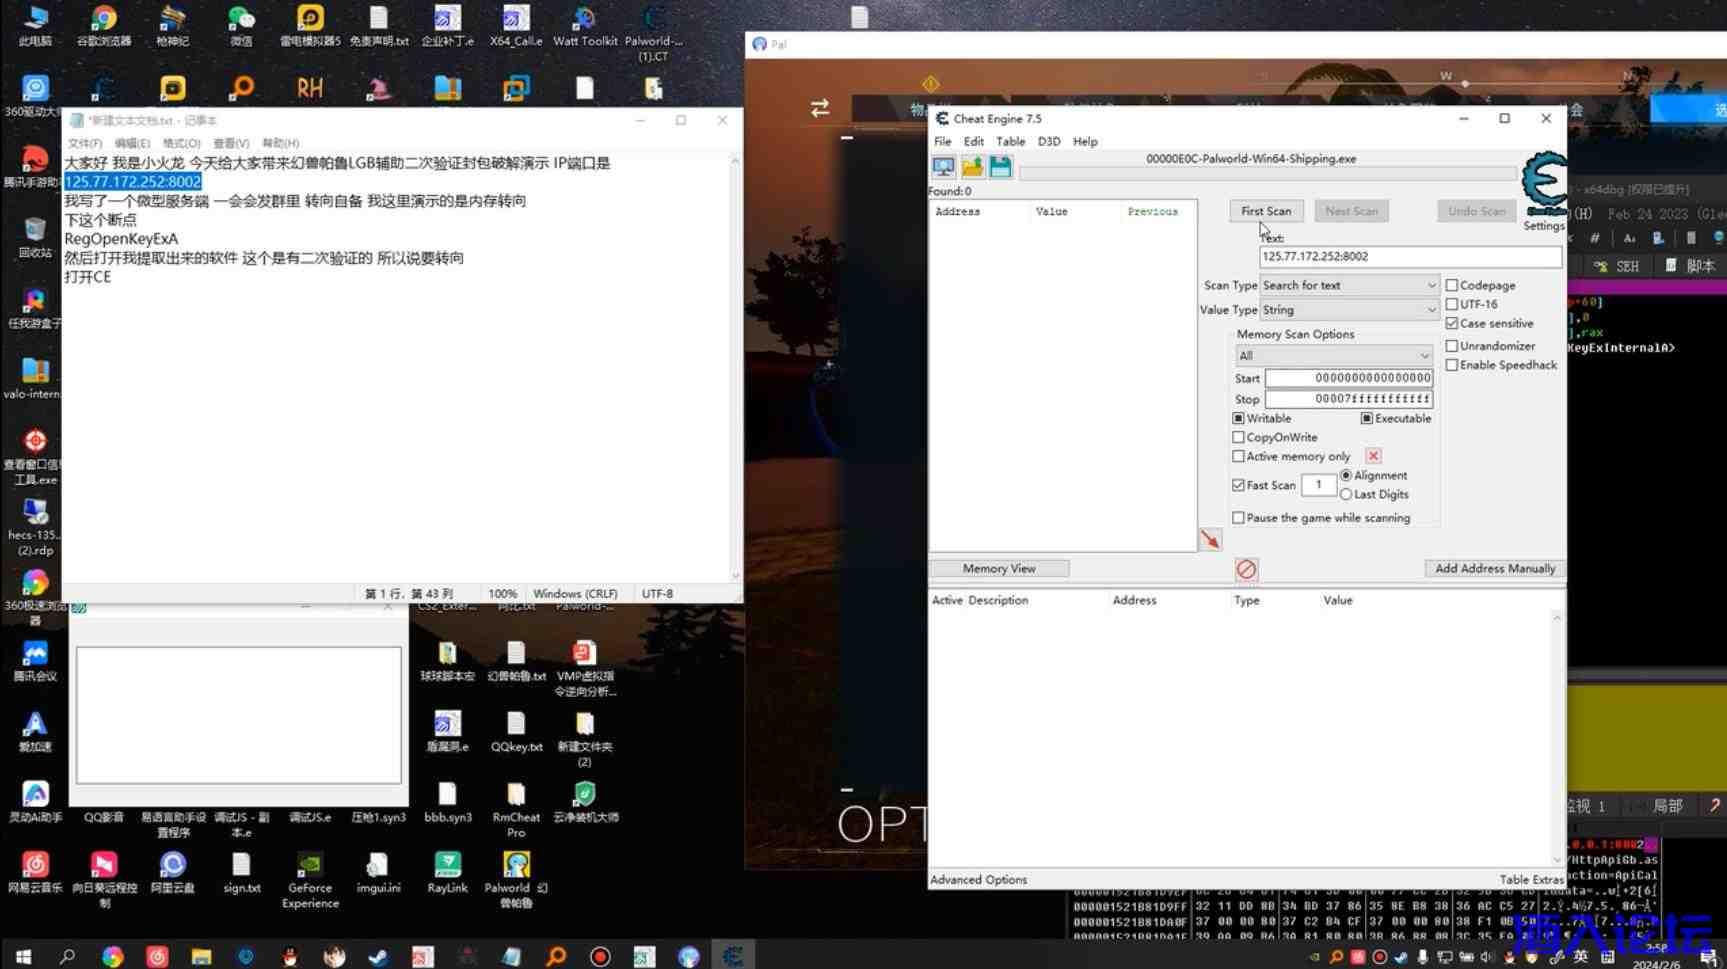Open the Table menu in Cheat Engine
The width and height of the screenshot is (1727, 969).
pyautogui.click(x=1010, y=142)
